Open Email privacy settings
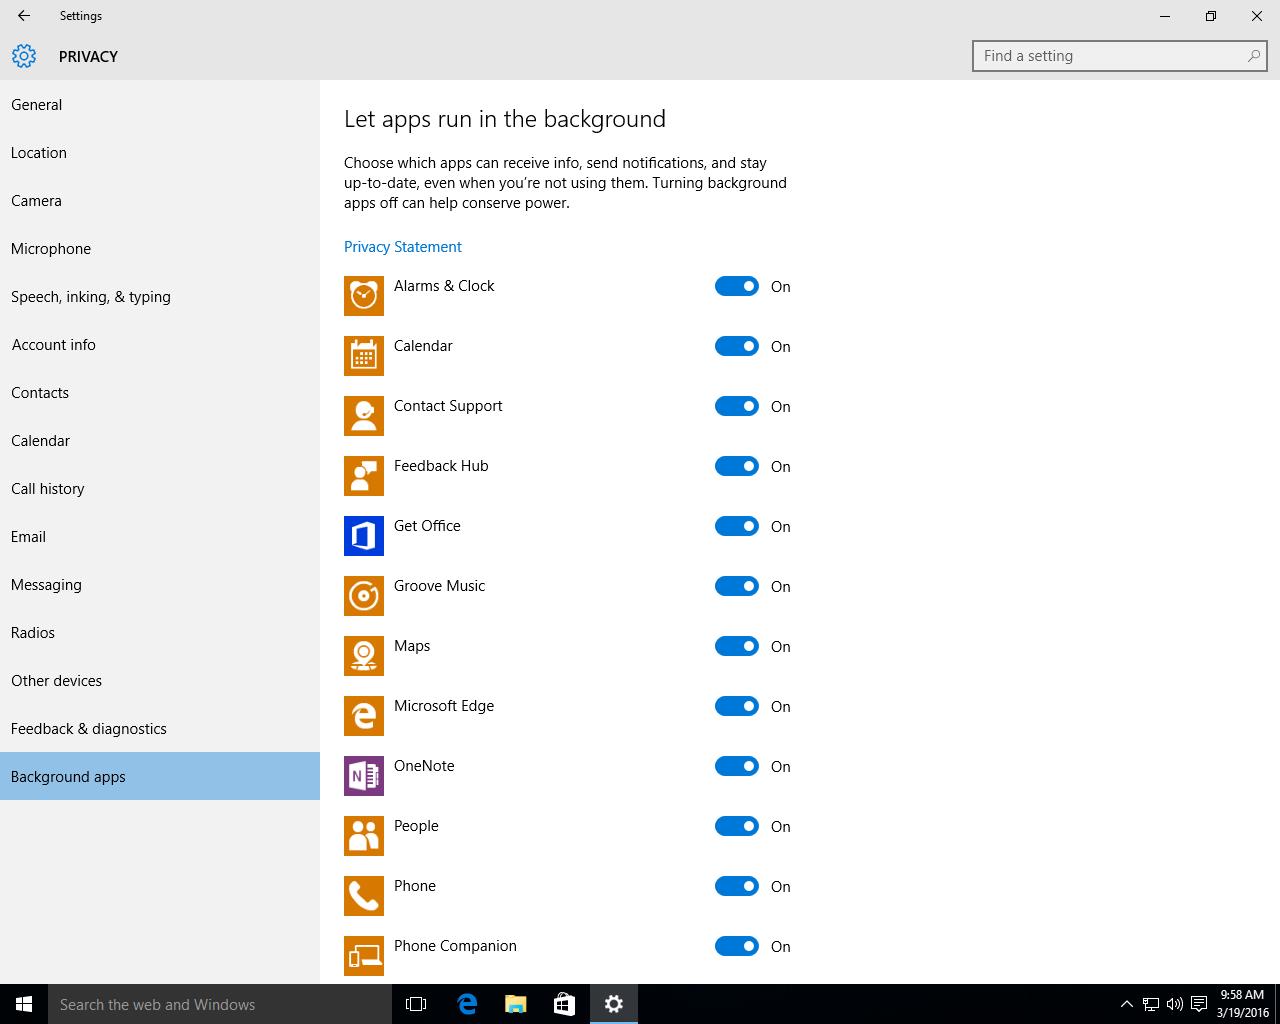The height and width of the screenshot is (1024, 1280). point(160,536)
